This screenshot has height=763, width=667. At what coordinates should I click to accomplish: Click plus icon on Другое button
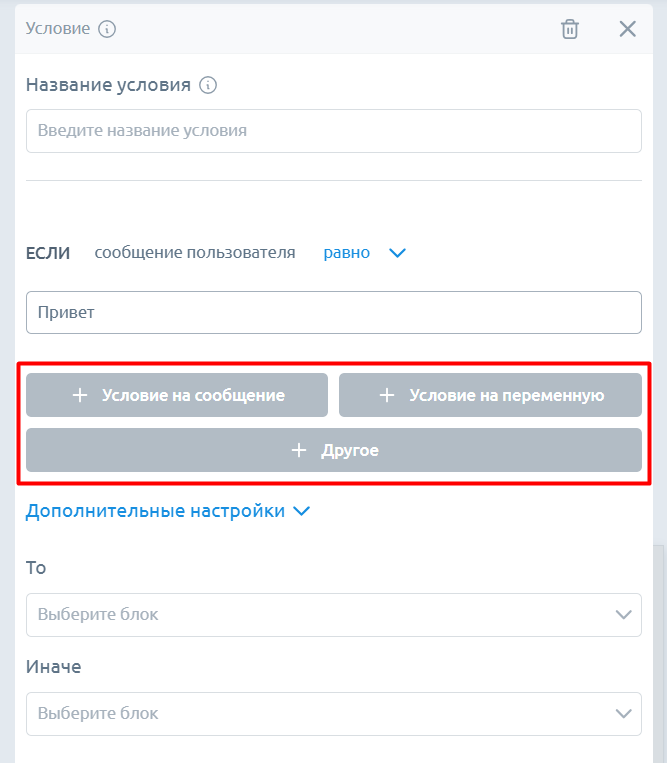tap(298, 451)
